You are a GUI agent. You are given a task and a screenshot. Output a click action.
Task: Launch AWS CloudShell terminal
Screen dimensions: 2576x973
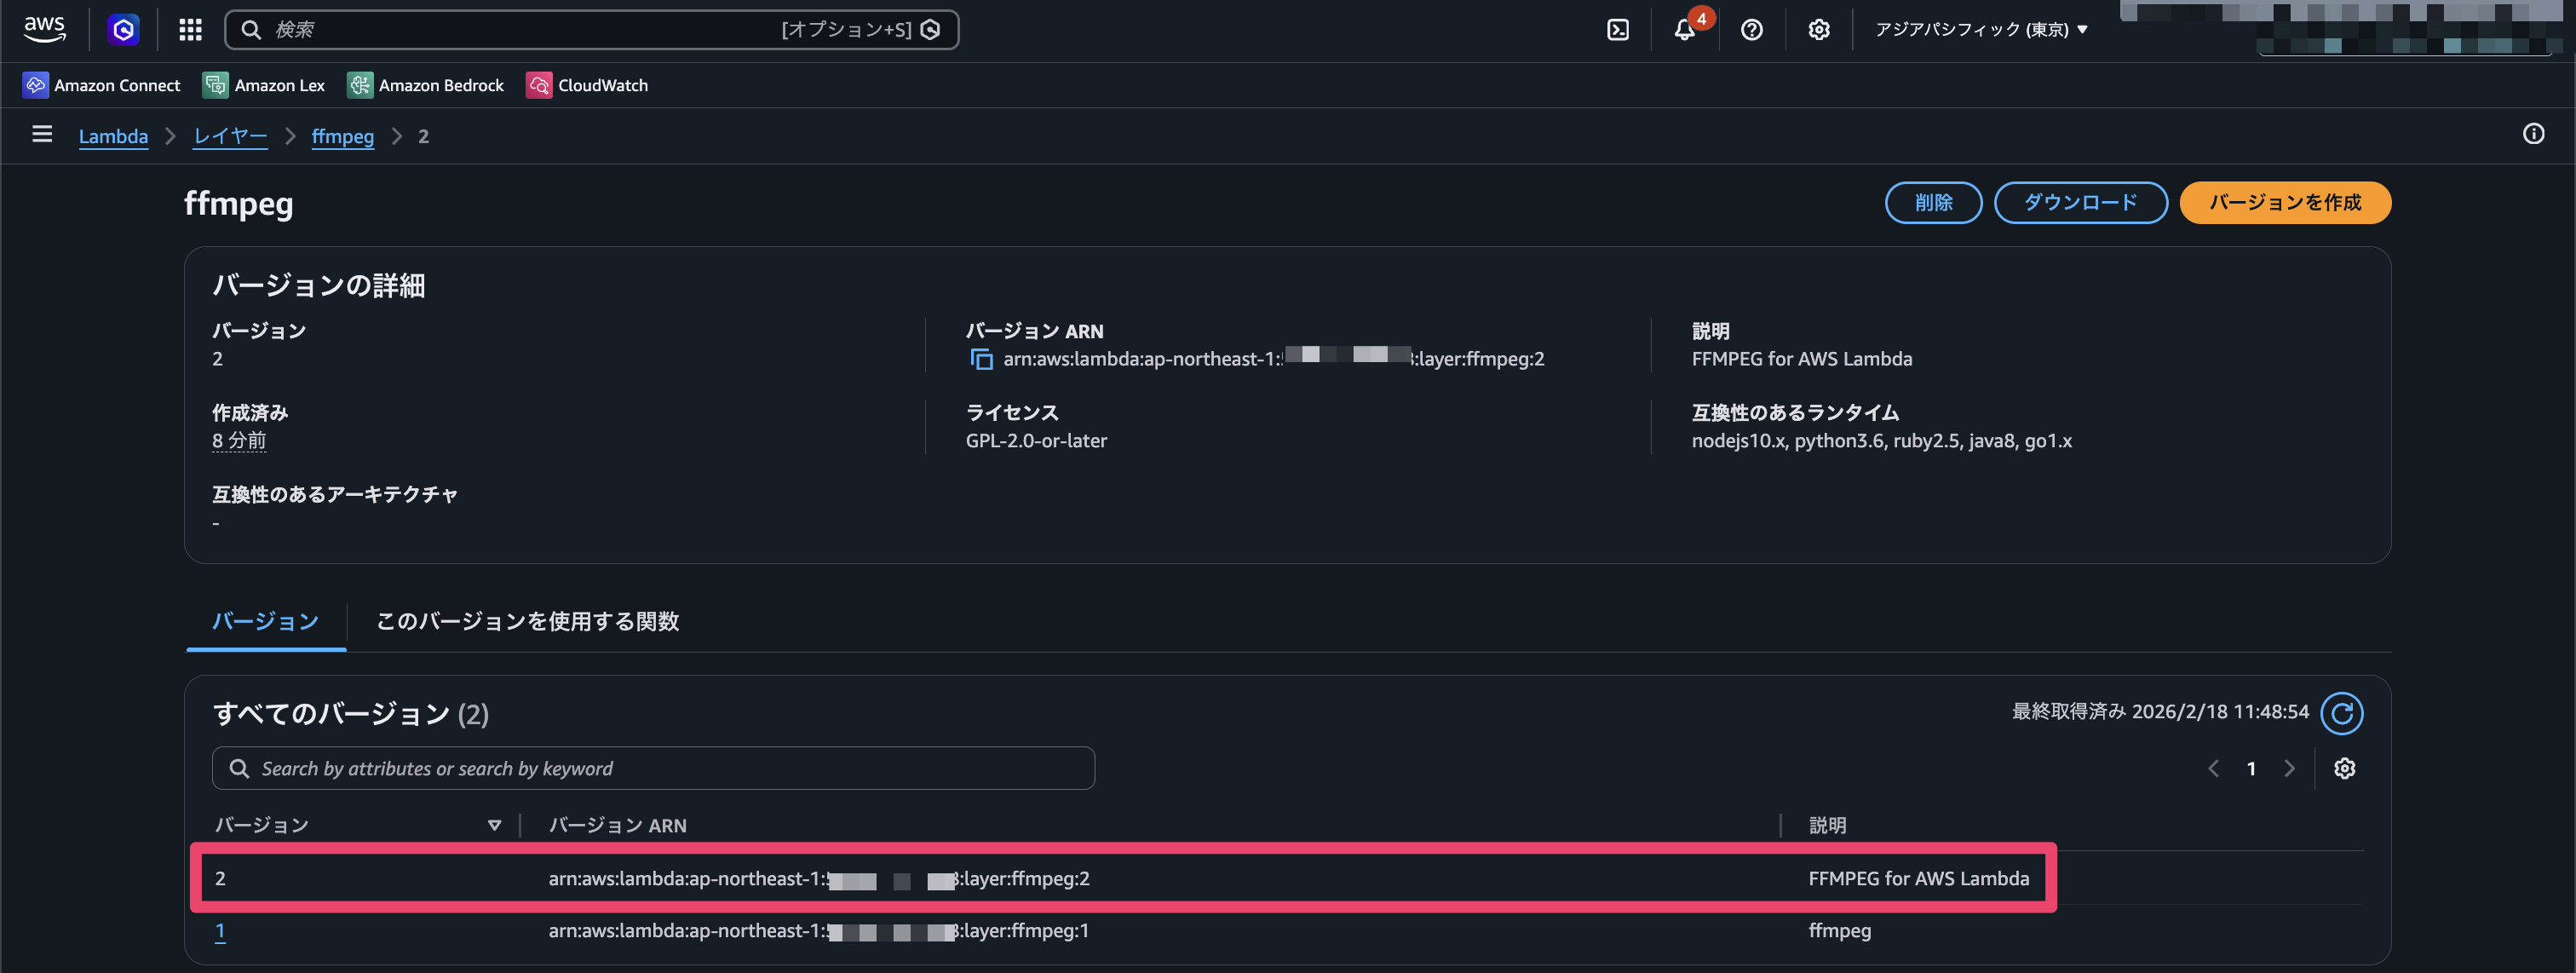(x=1619, y=29)
